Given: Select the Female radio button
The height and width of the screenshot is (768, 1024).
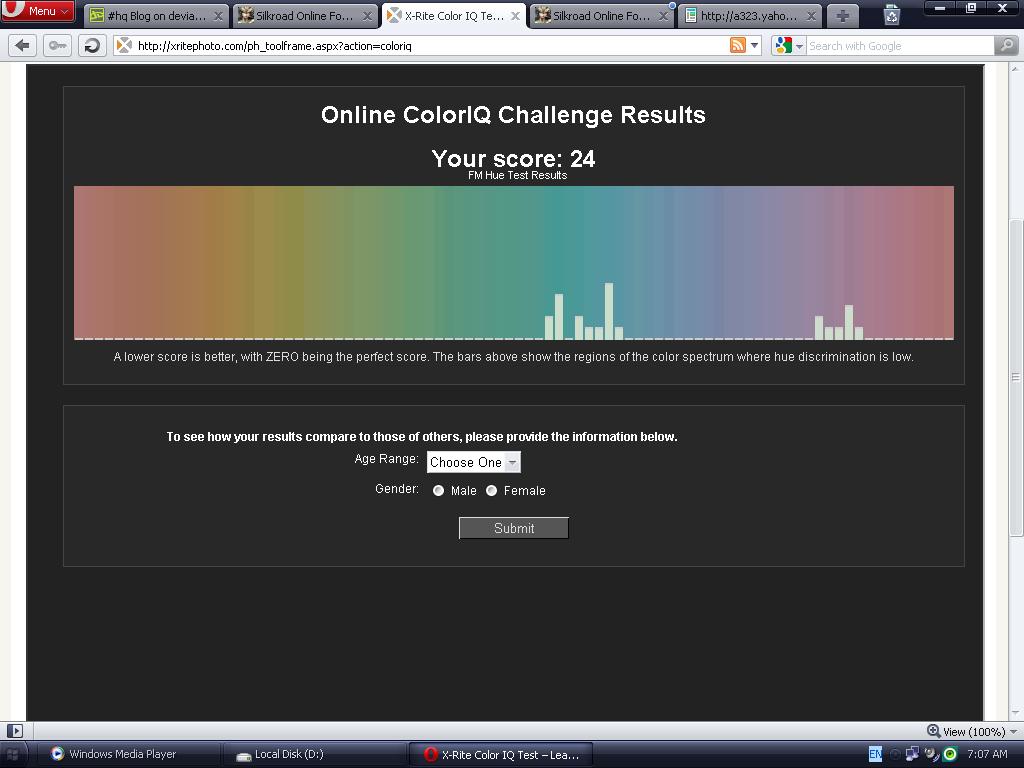Looking at the screenshot, I should (x=491, y=491).
